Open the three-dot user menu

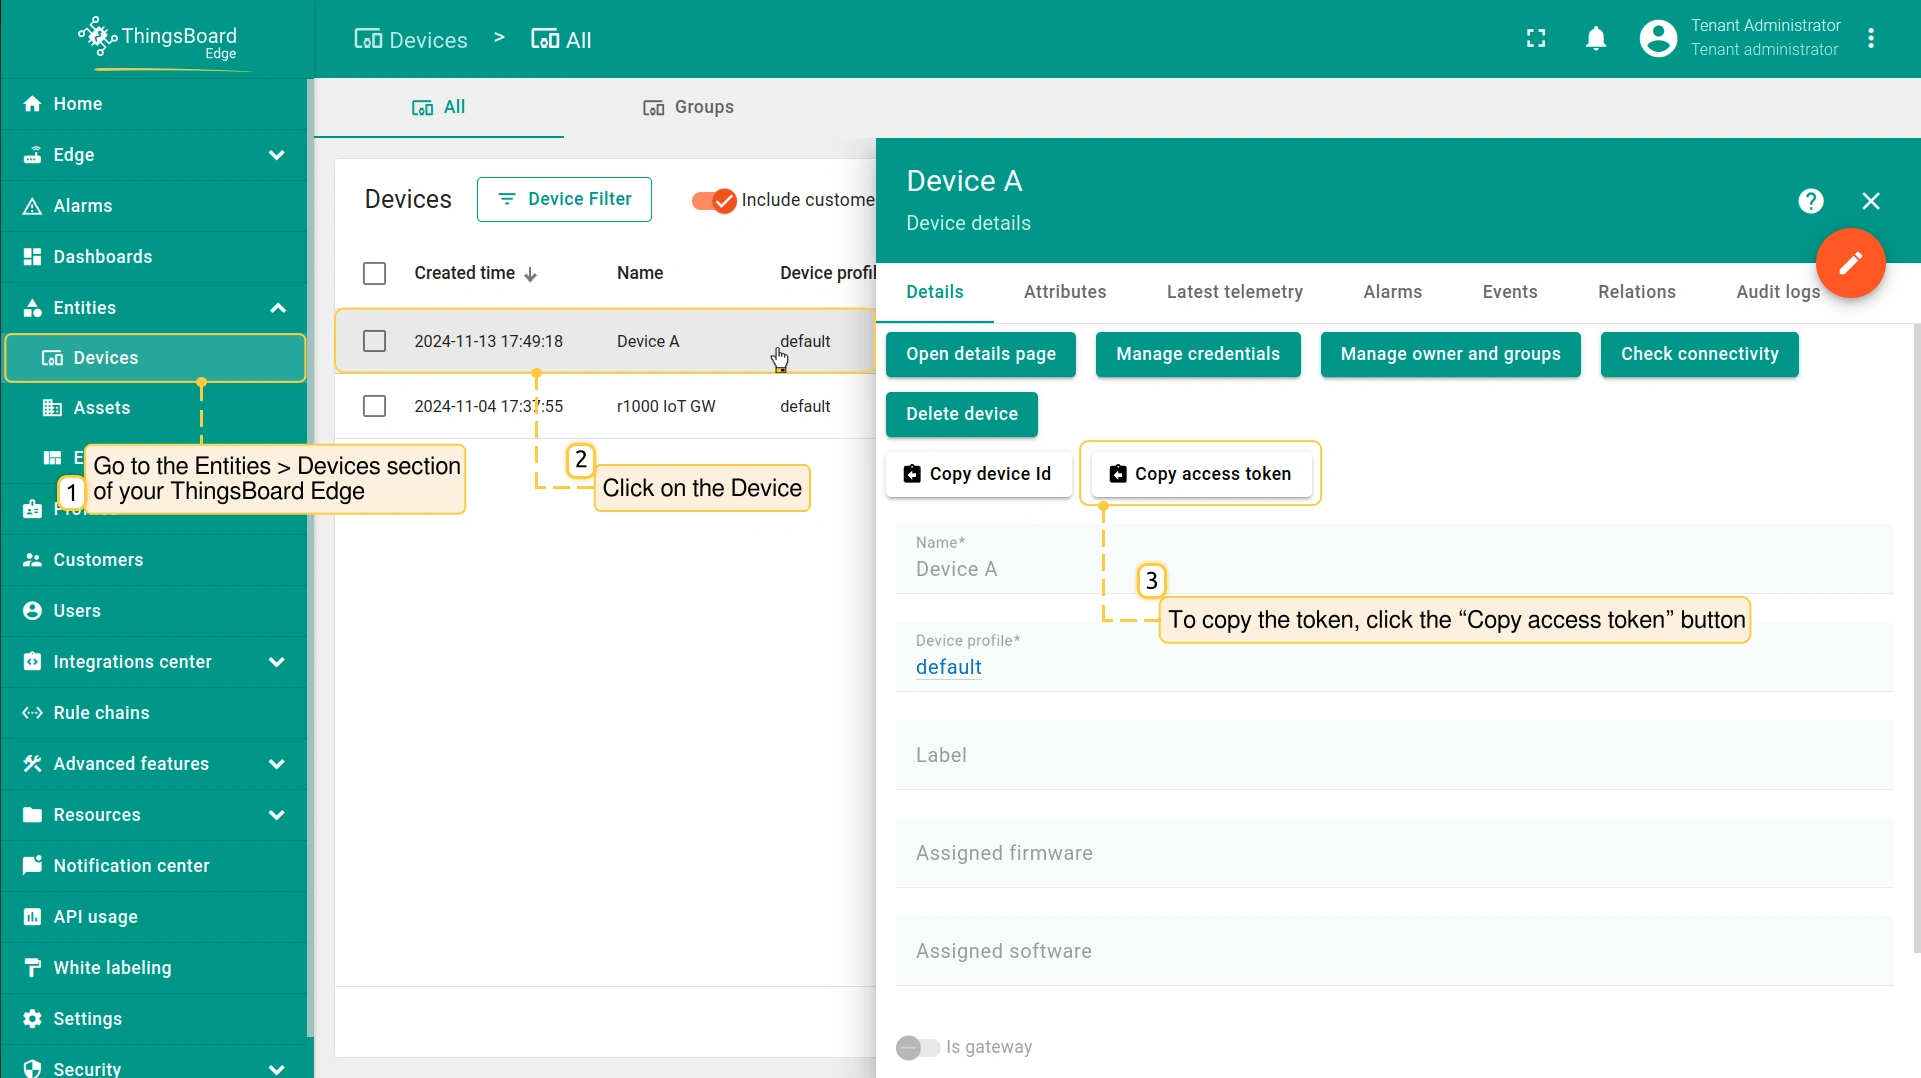(x=1871, y=39)
